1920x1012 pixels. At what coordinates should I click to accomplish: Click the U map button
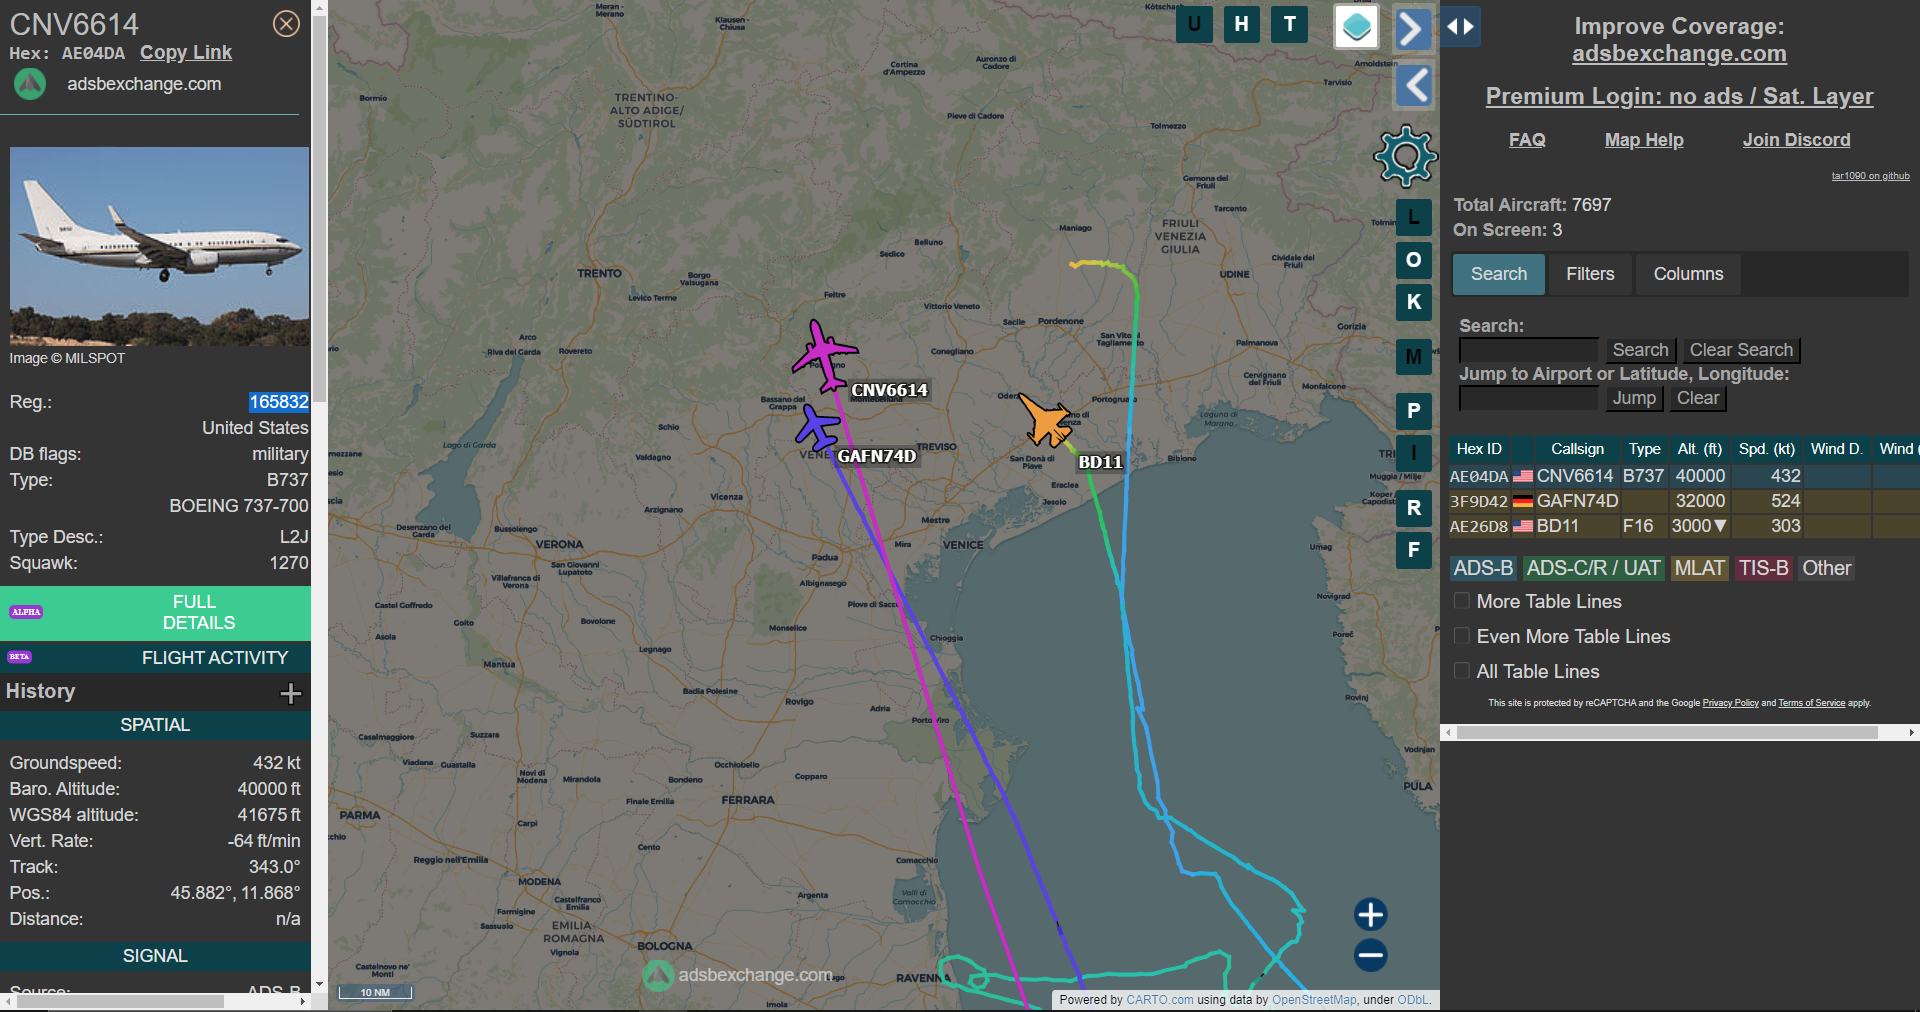click(x=1194, y=24)
